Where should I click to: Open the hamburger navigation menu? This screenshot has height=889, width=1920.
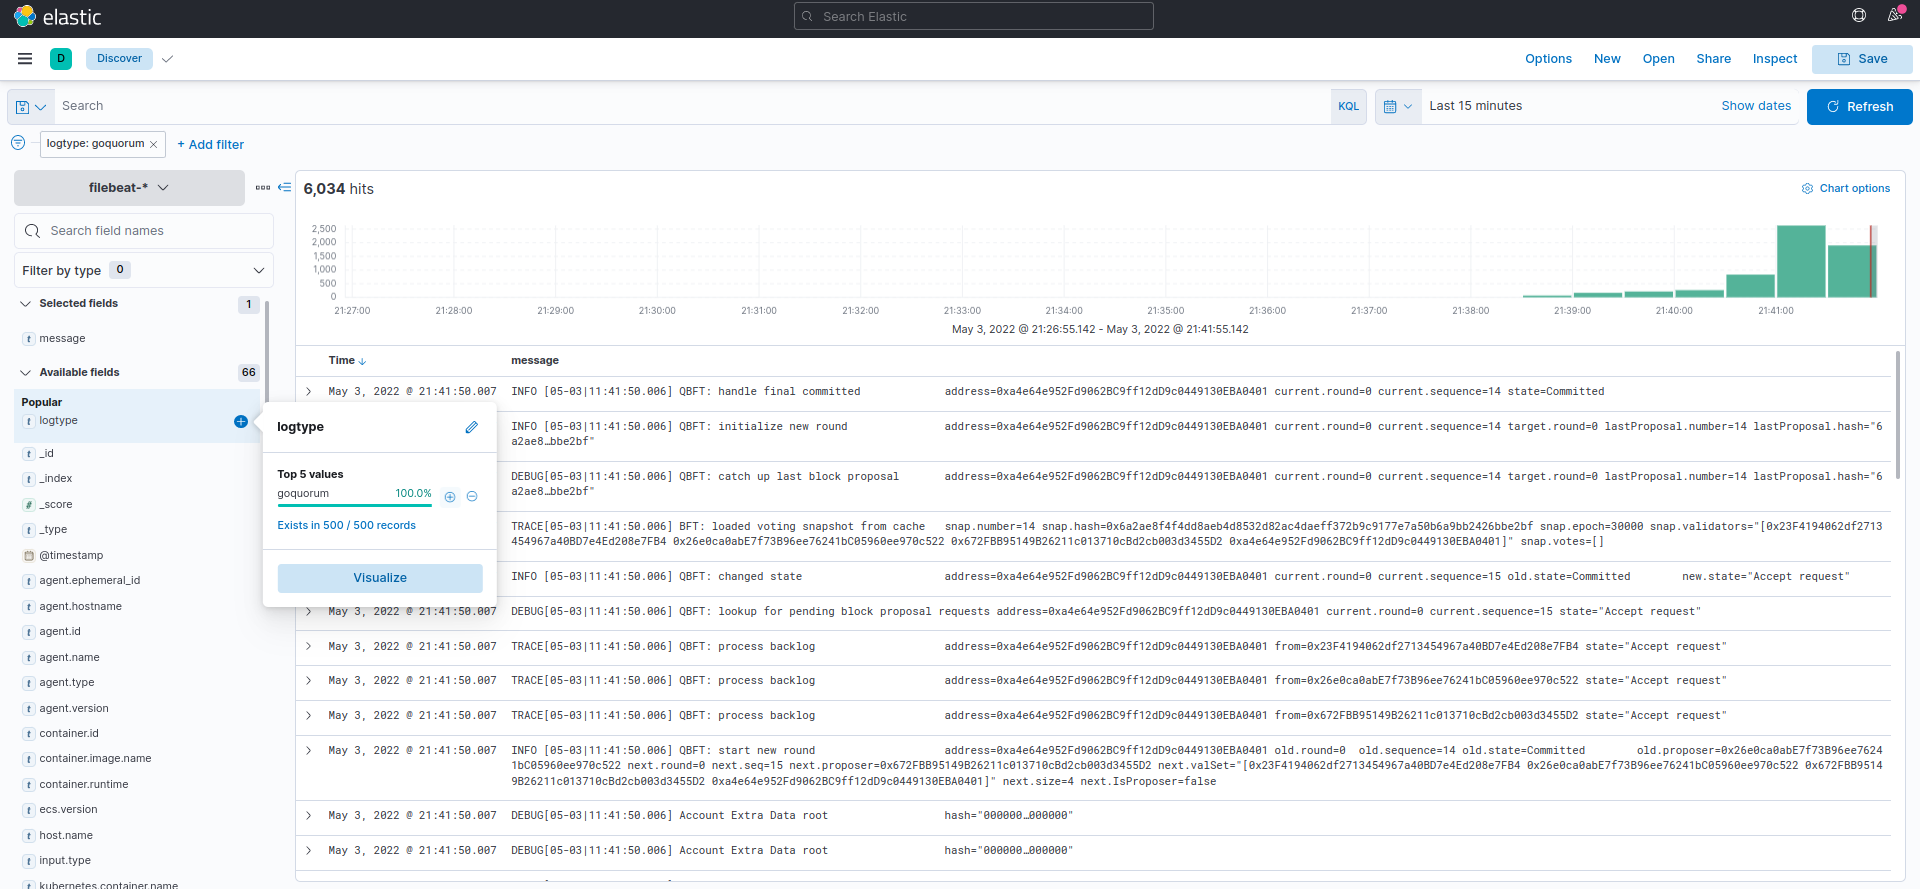25,59
